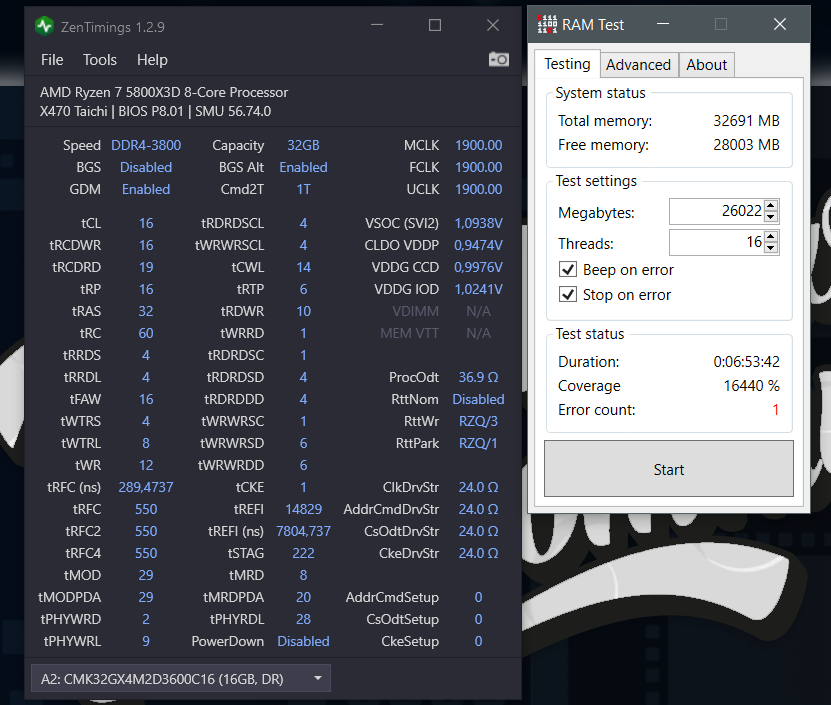Click the BGS Alt Enabled value
The width and height of the screenshot is (831, 705).
303,167
